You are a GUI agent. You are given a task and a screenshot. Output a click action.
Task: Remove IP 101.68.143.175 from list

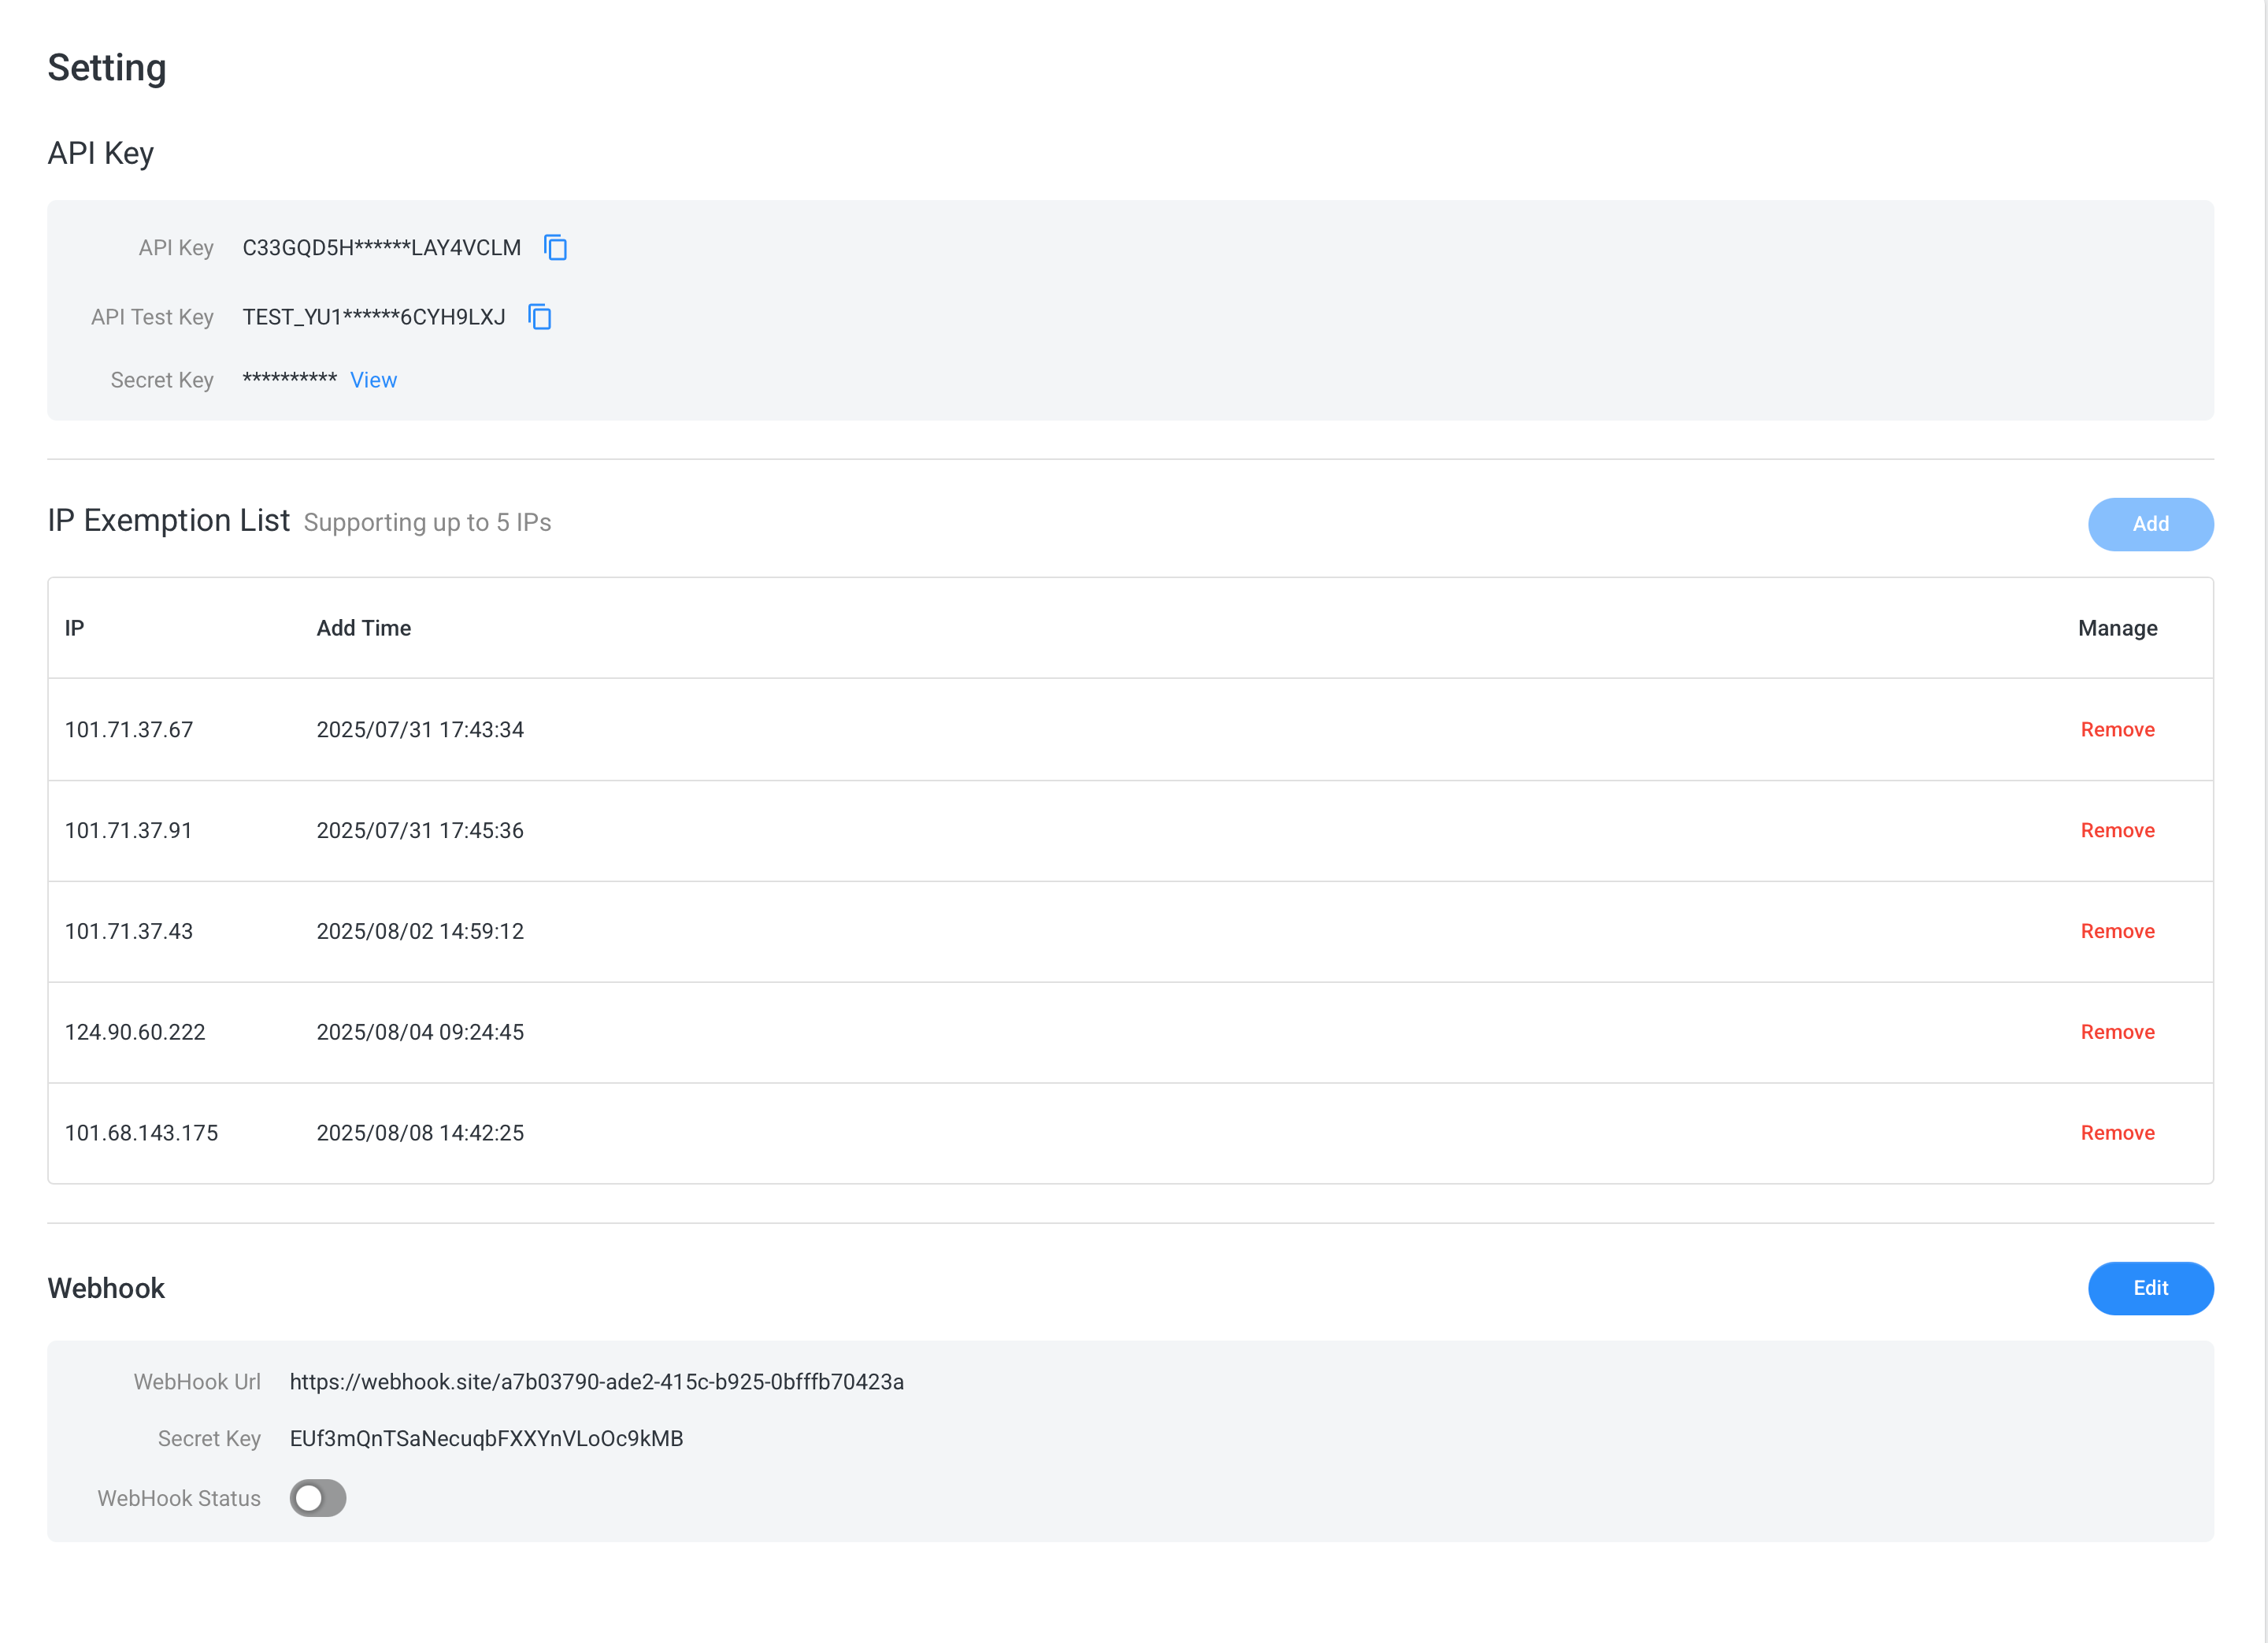(2117, 1133)
